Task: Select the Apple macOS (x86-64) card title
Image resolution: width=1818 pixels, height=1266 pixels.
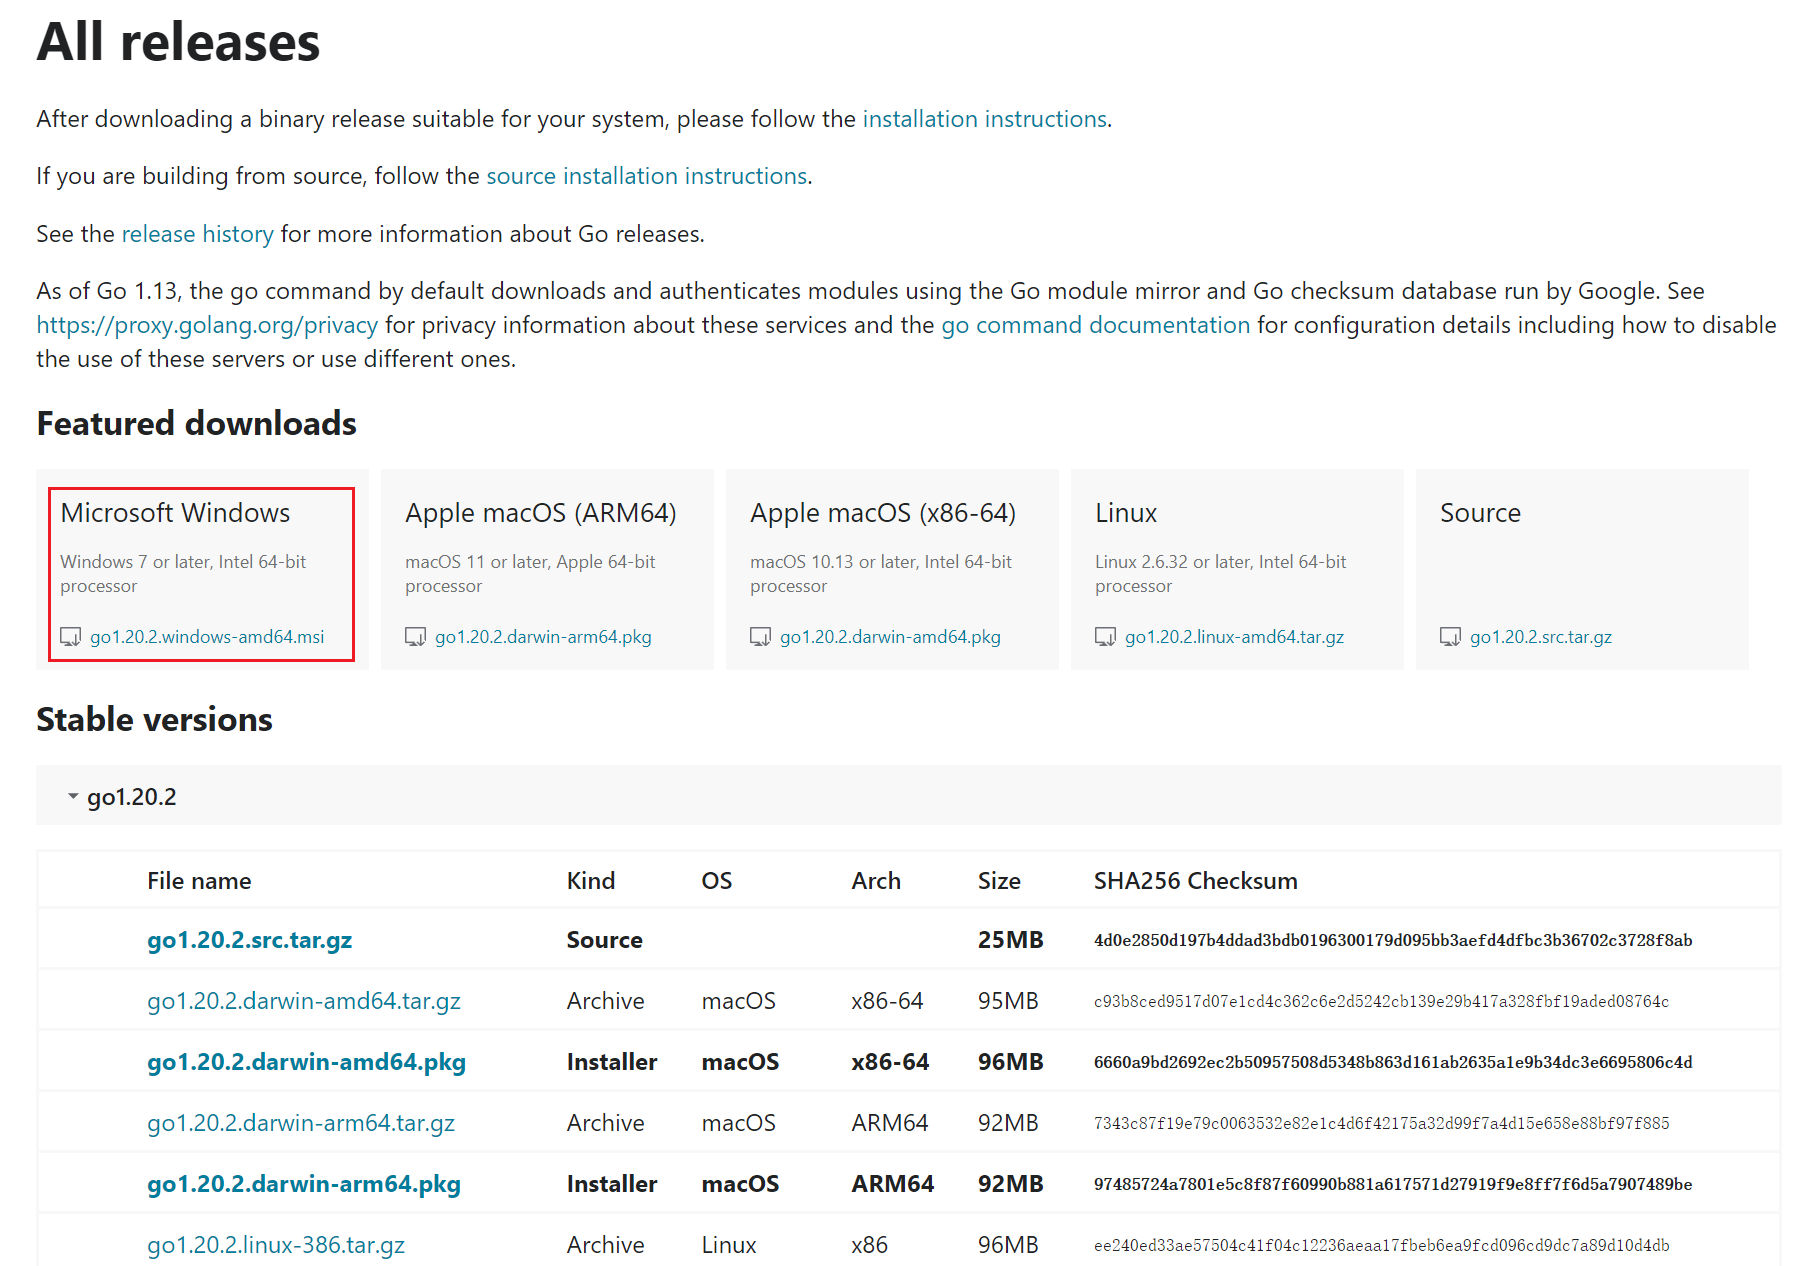Action: click(883, 513)
